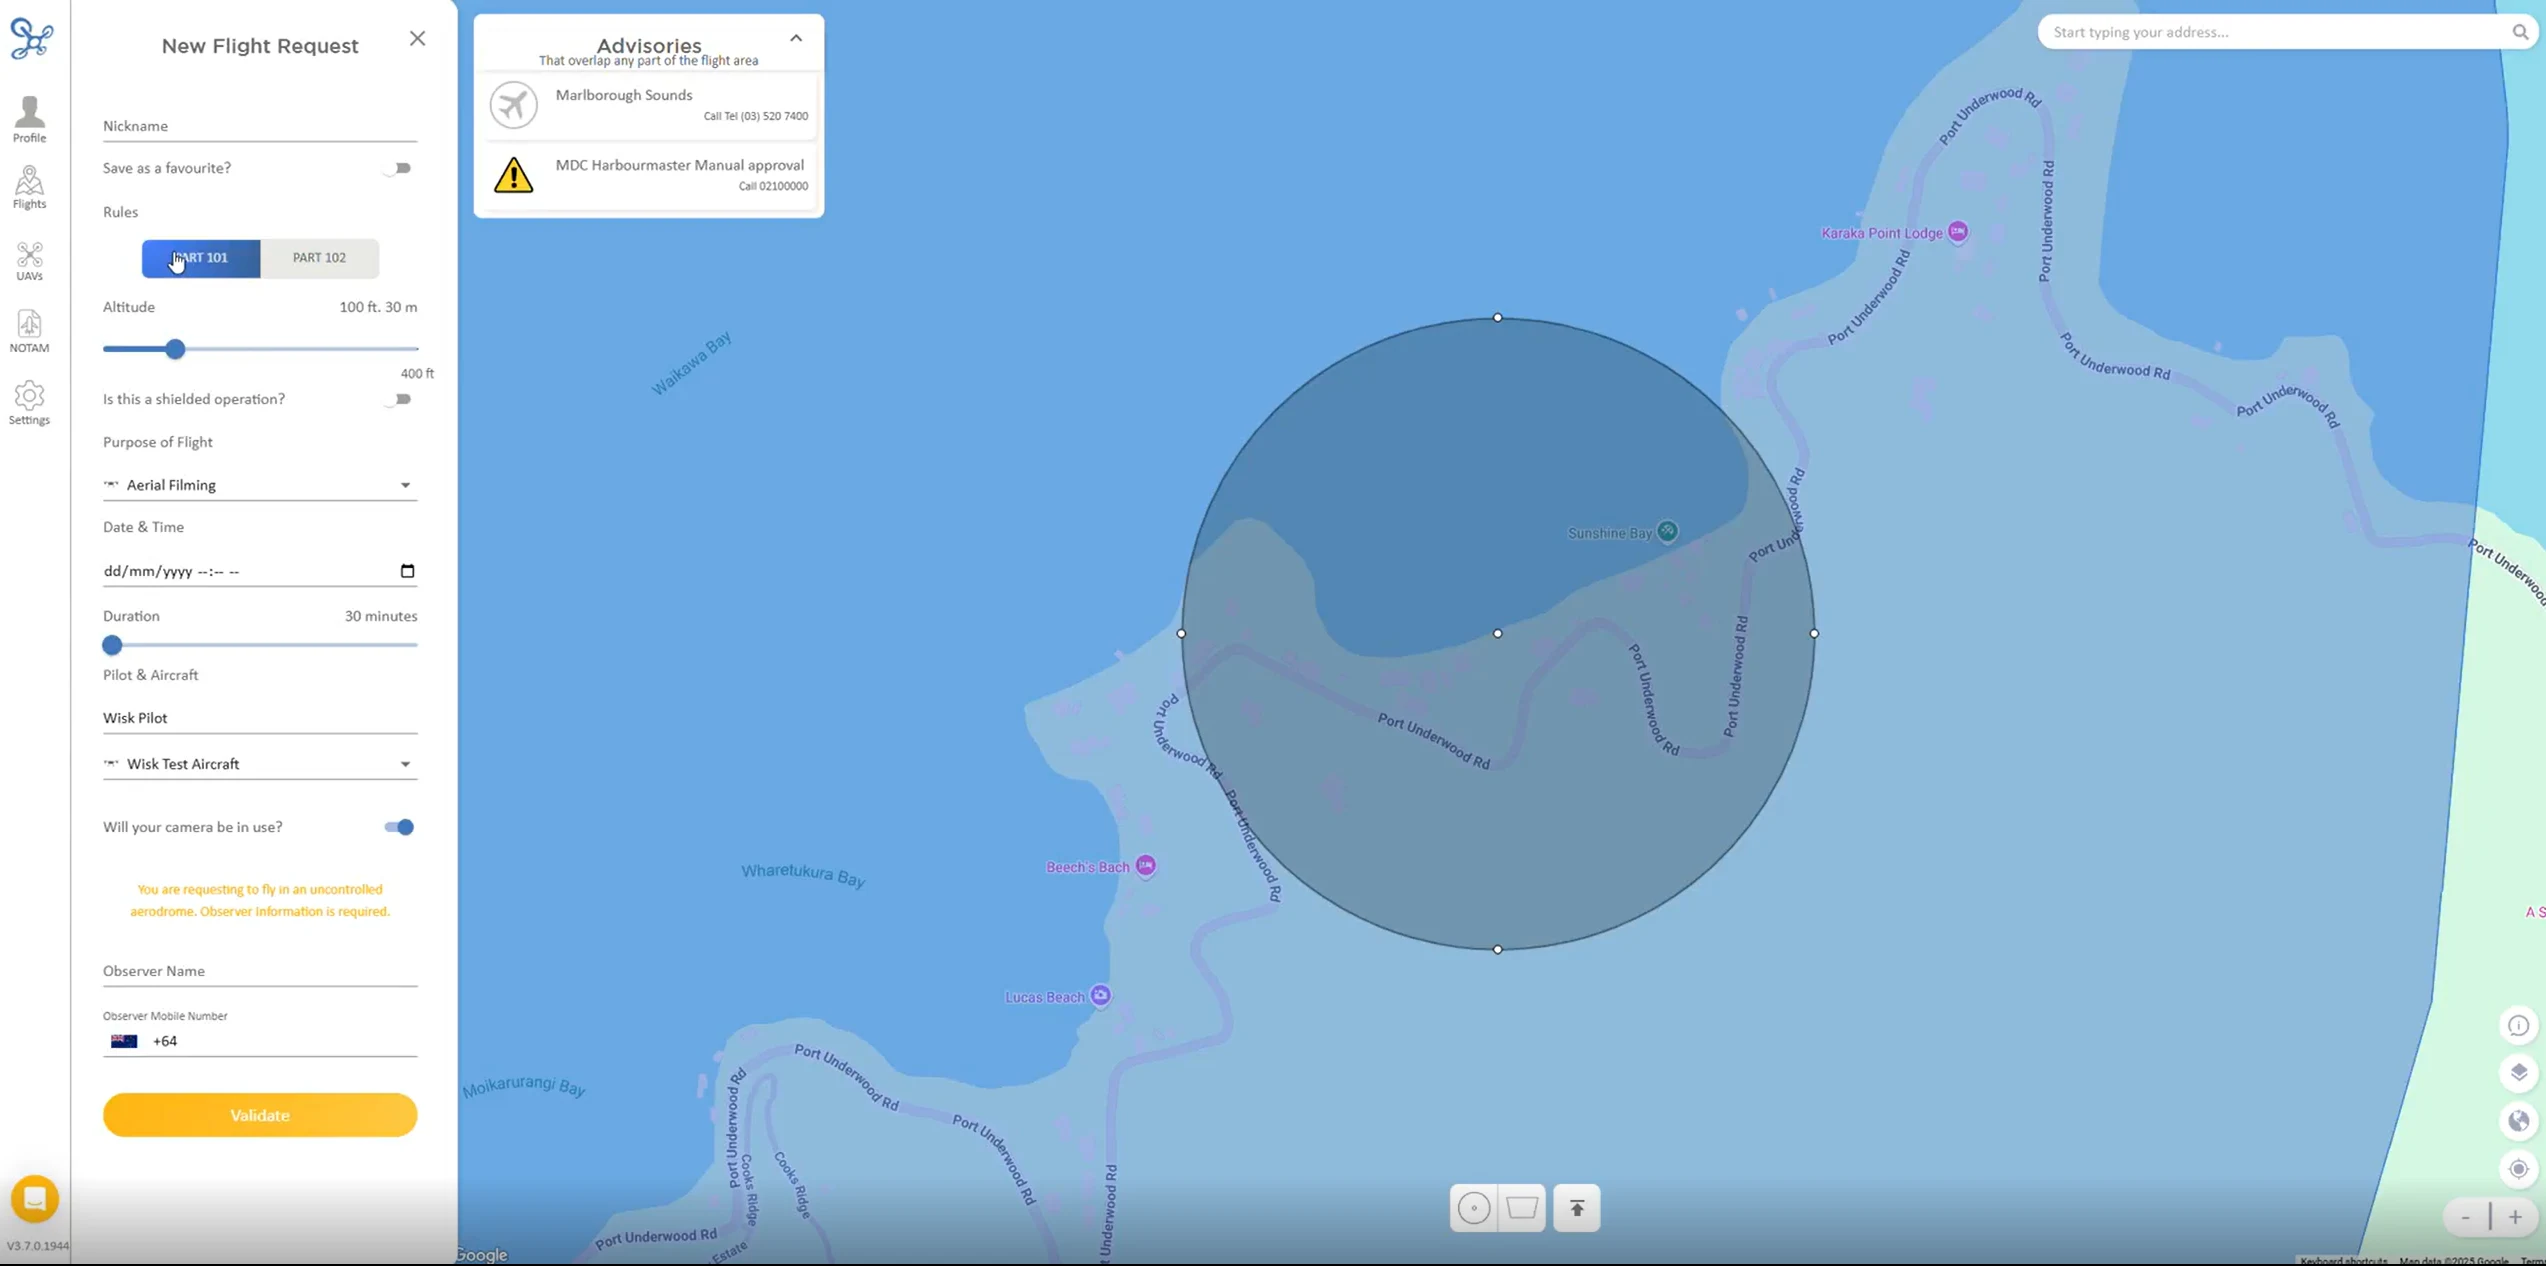Click the Altitude slider handle

click(175, 349)
